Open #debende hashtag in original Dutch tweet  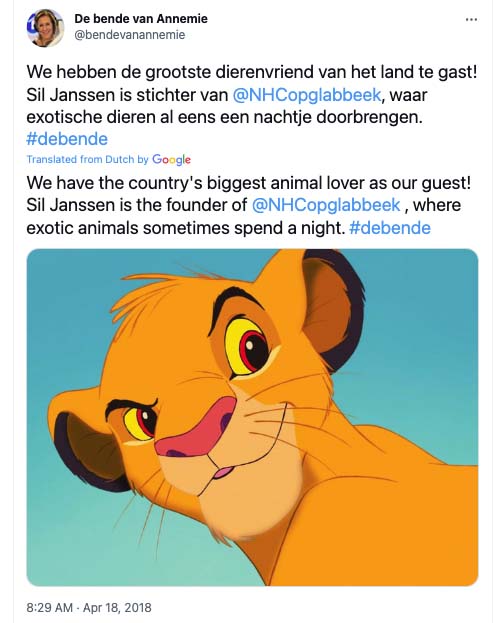tap(67, 139)
